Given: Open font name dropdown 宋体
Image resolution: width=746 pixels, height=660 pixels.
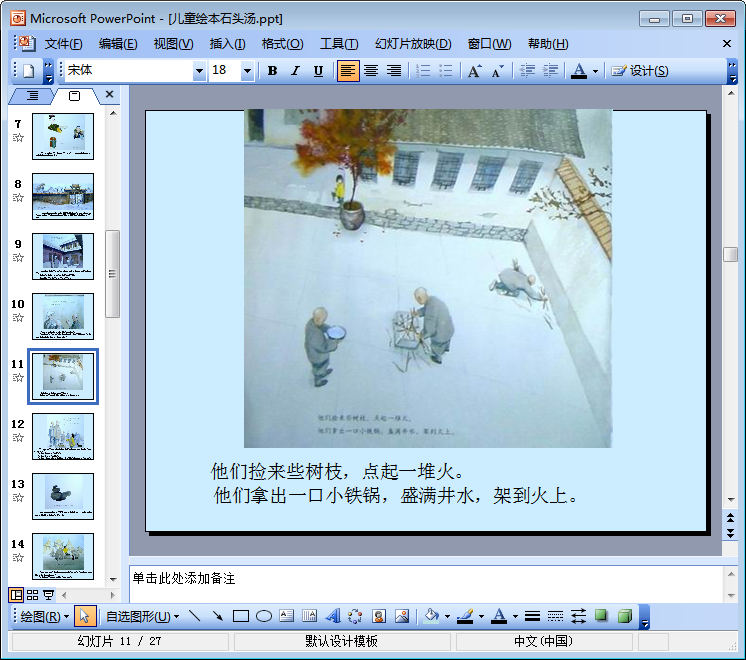Looking at the screenshot, I should tap(199, 71).
